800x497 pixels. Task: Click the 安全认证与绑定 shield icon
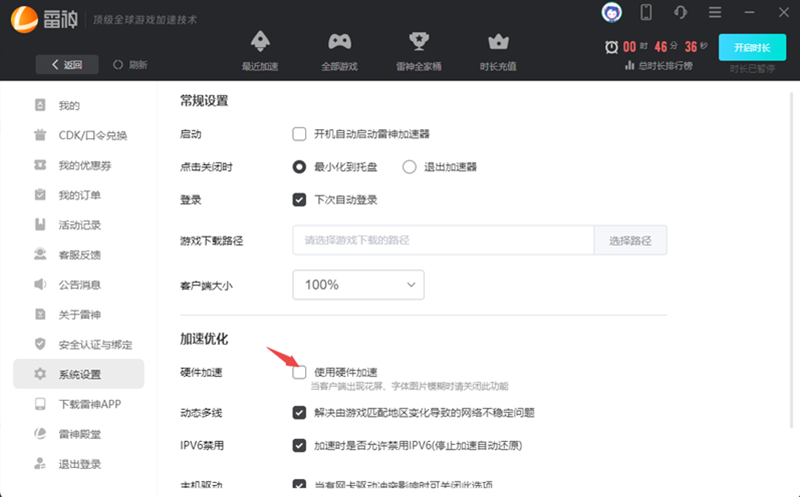40,344
